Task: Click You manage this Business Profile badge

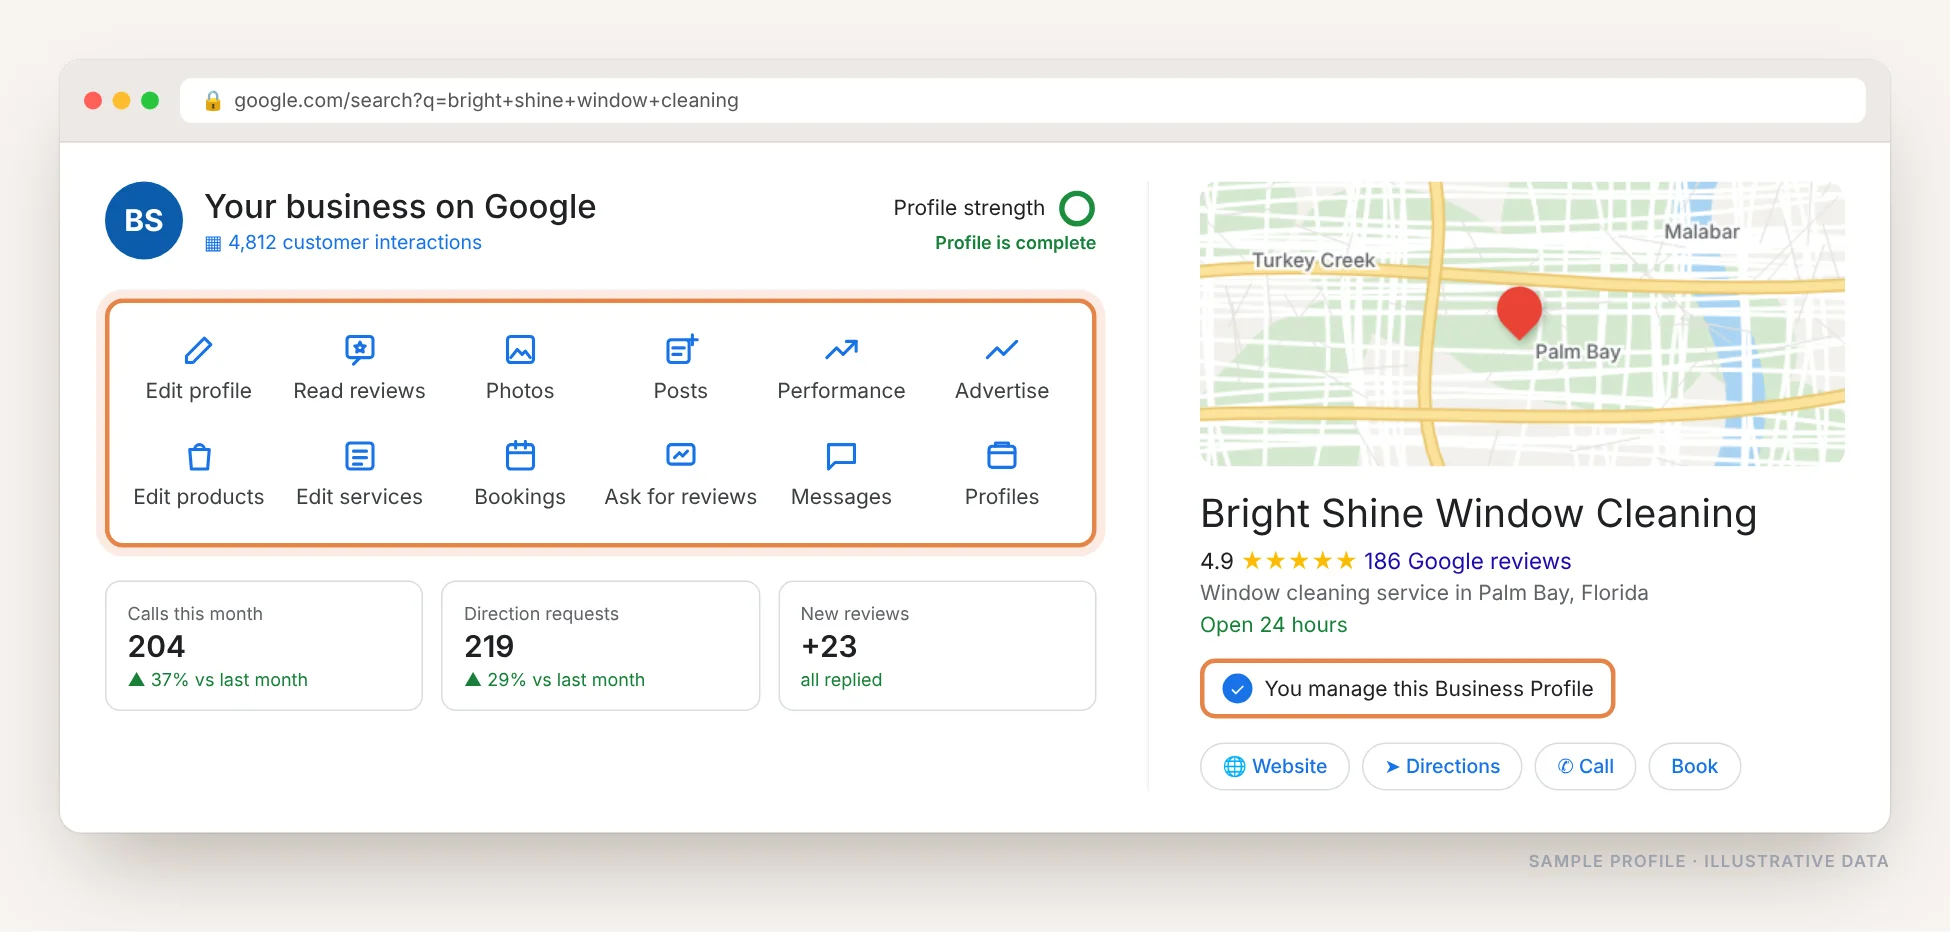Action: (1407, 688)
